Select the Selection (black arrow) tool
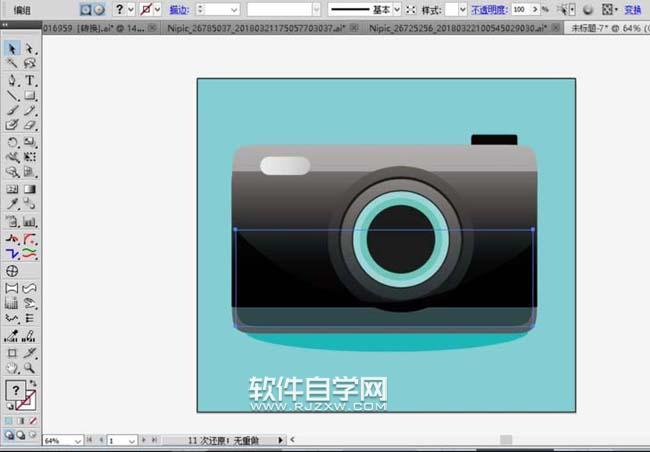 [12, 49]
